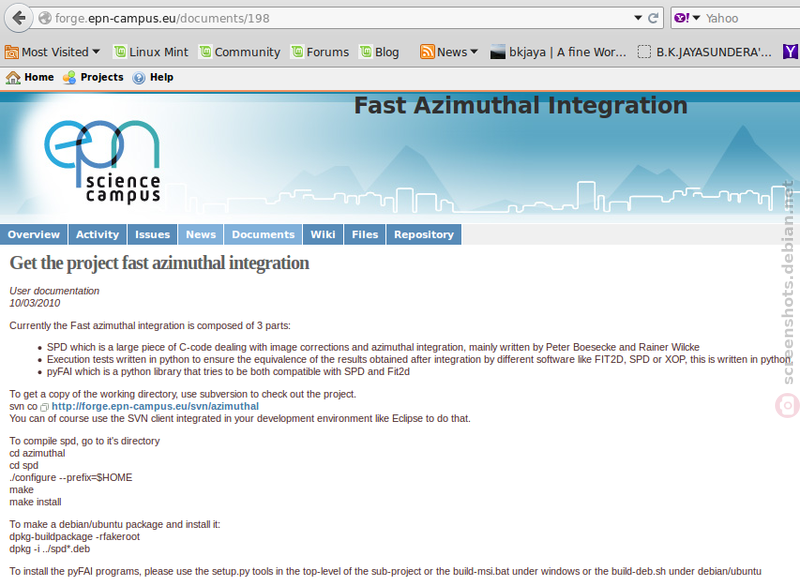Click the 'dpkg-buildpackage -rfakeroot' line
This screenshot has height=586, width=800.
(x=74, y=537)
